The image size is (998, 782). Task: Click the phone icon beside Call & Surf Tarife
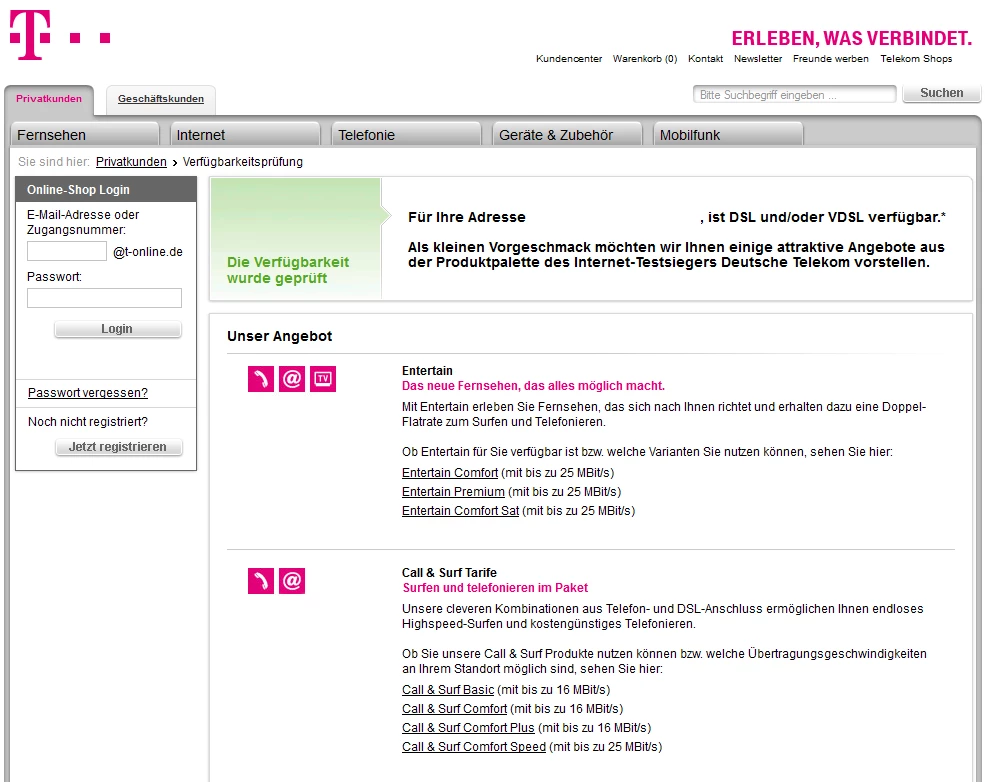click(x=261, y=581)
